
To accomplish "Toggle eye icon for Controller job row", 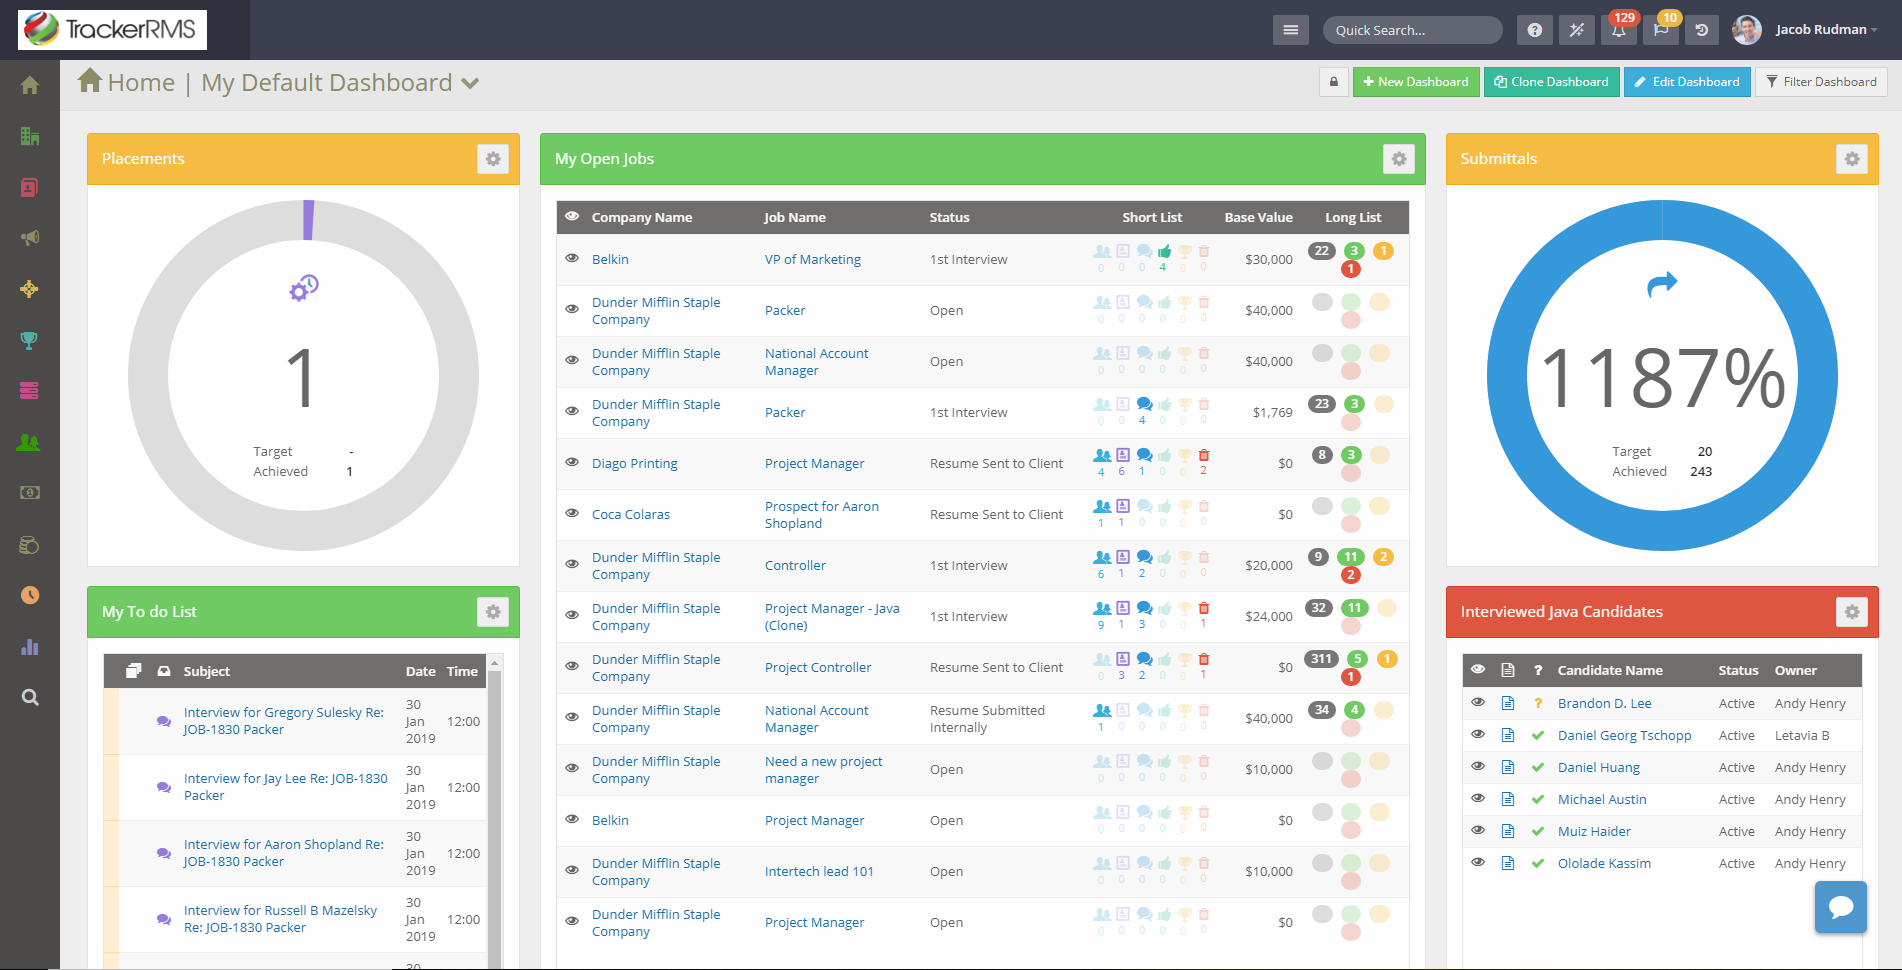I will (x=572, y=564).
